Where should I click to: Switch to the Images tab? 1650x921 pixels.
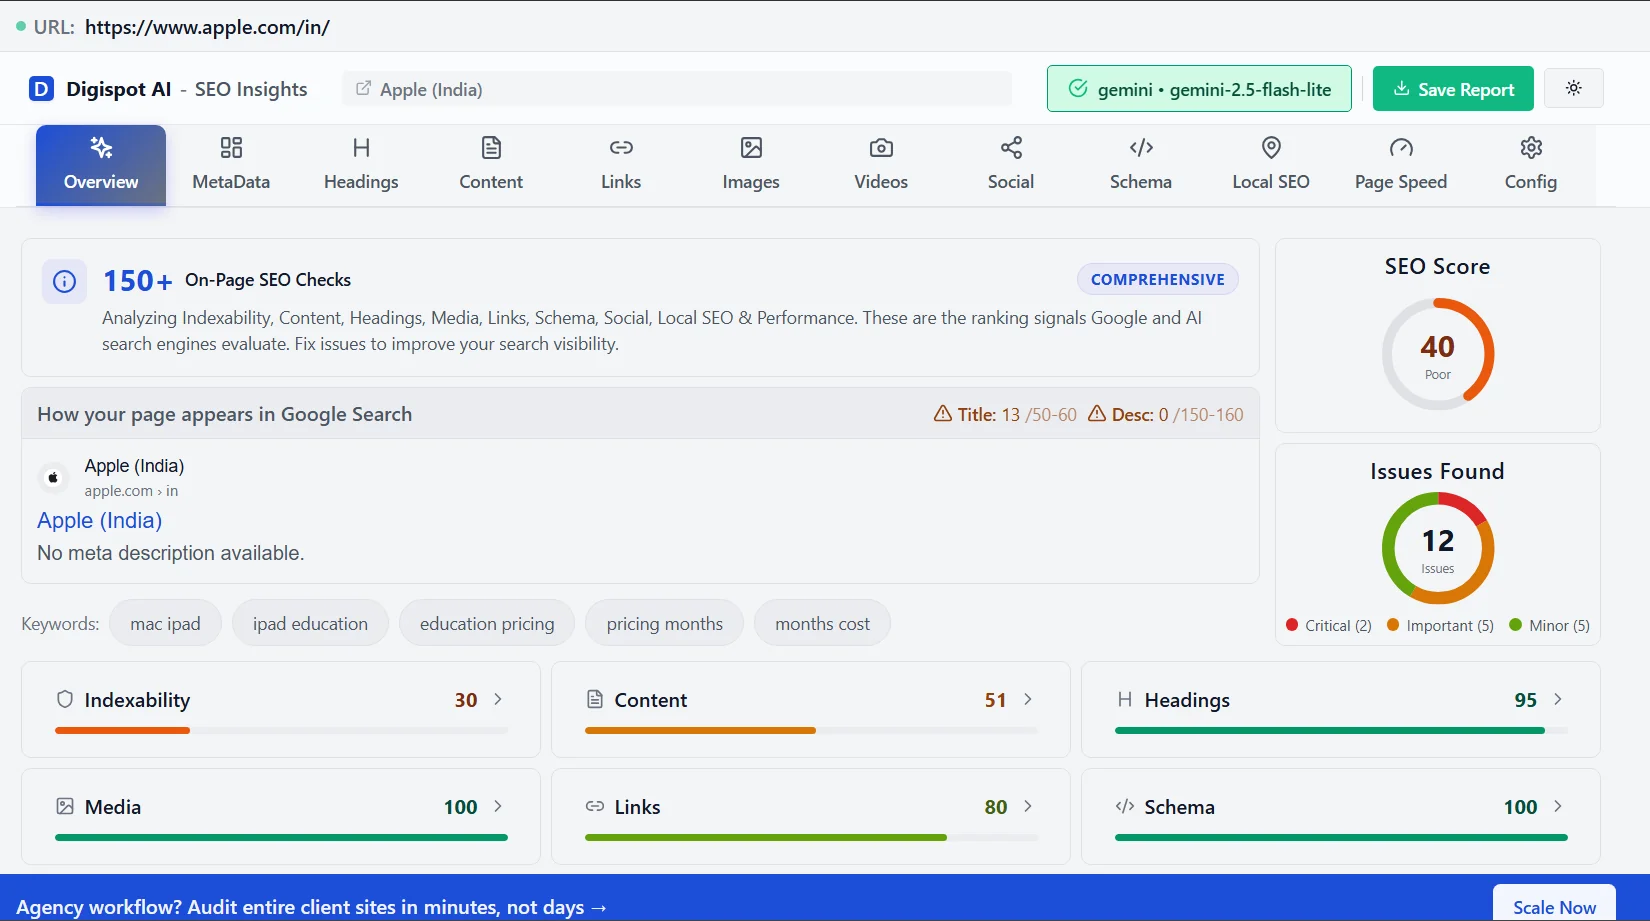click(x=750, y=163)
